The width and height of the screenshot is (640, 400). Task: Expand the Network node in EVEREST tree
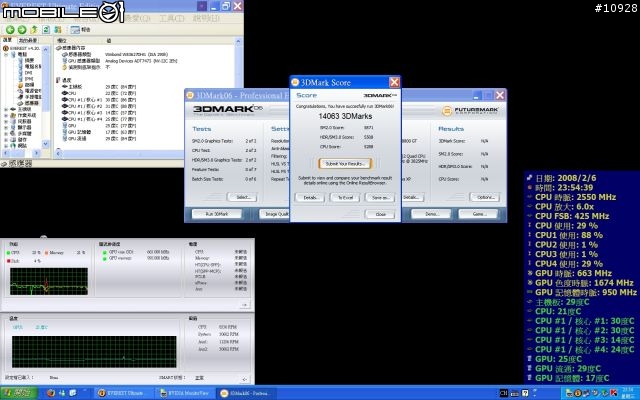(6, 146)
